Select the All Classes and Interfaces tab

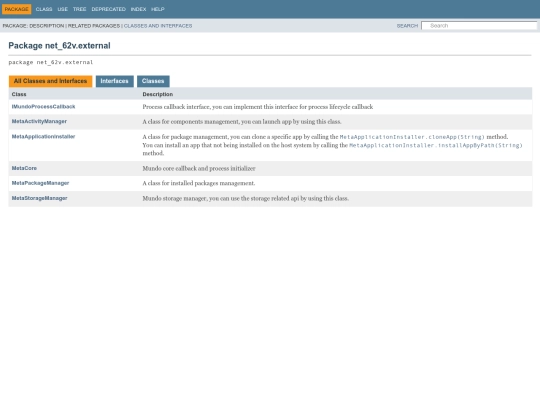click(51, 81)
